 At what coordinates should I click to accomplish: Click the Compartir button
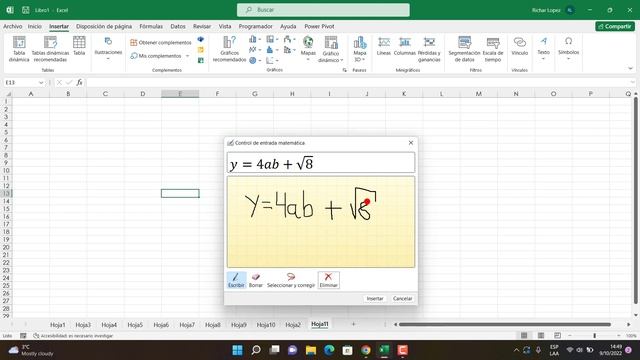pyautogui.click(x=615, y=26)
